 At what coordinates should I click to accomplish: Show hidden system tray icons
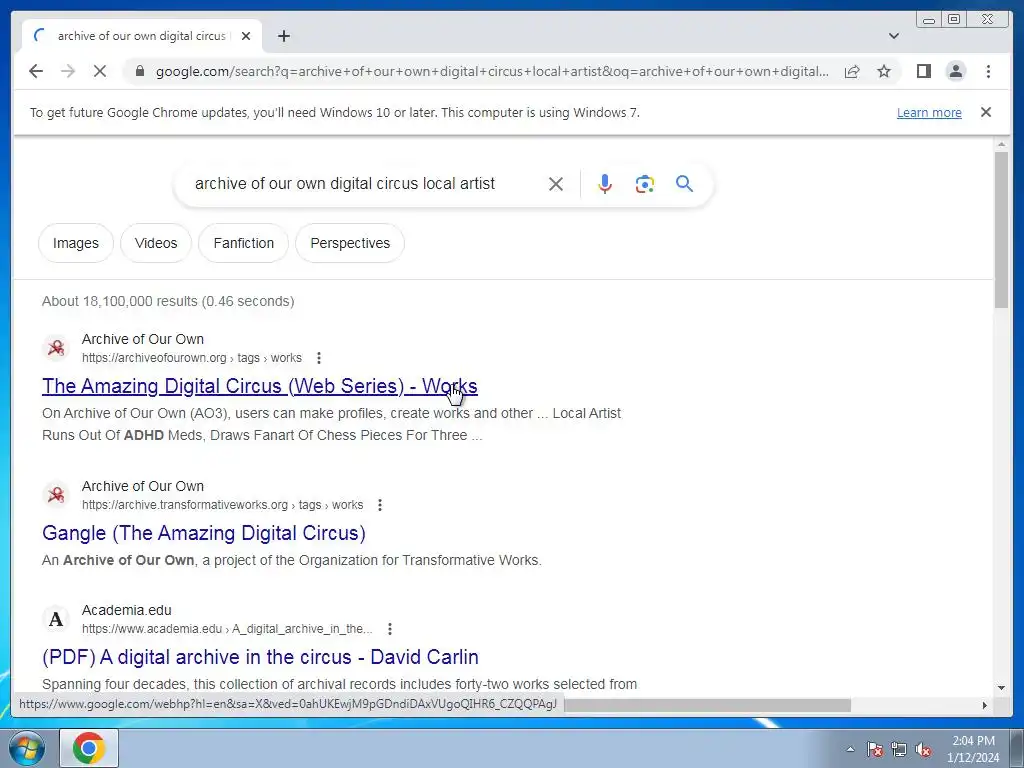[x=850, y=749]
